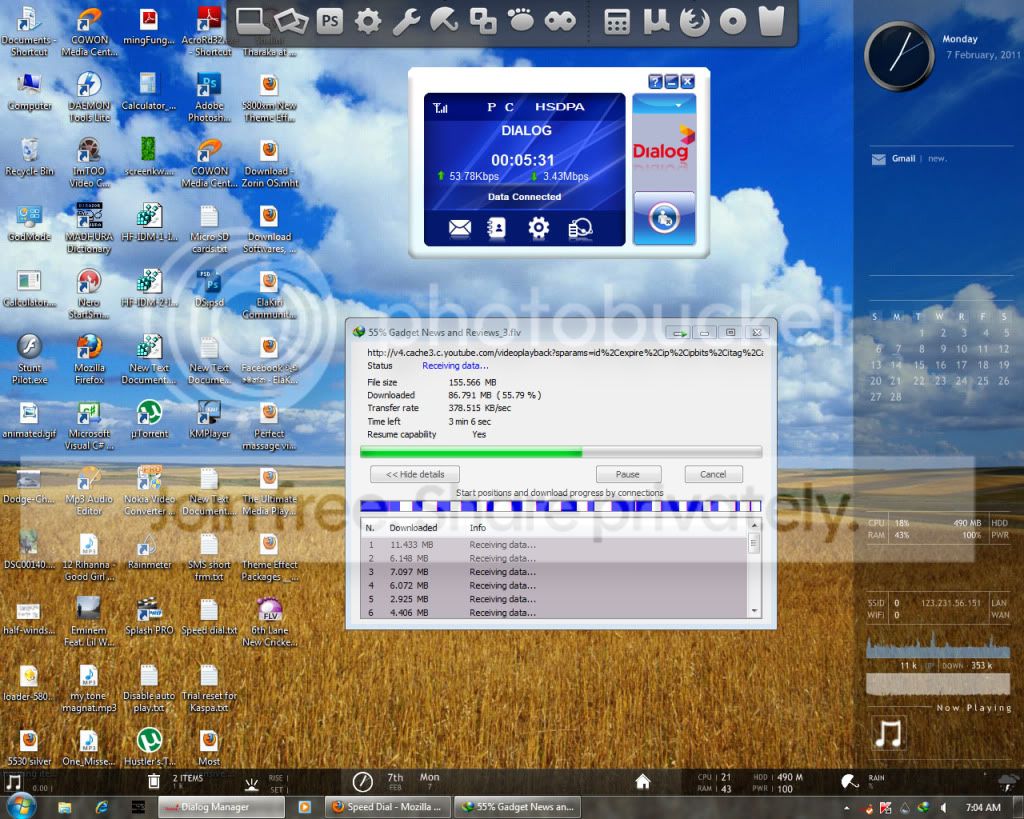This screenshot has height=819, width=1024.
Task: Open messages envelope icon in Dialog Manager
Action: [x=460, y=228]
